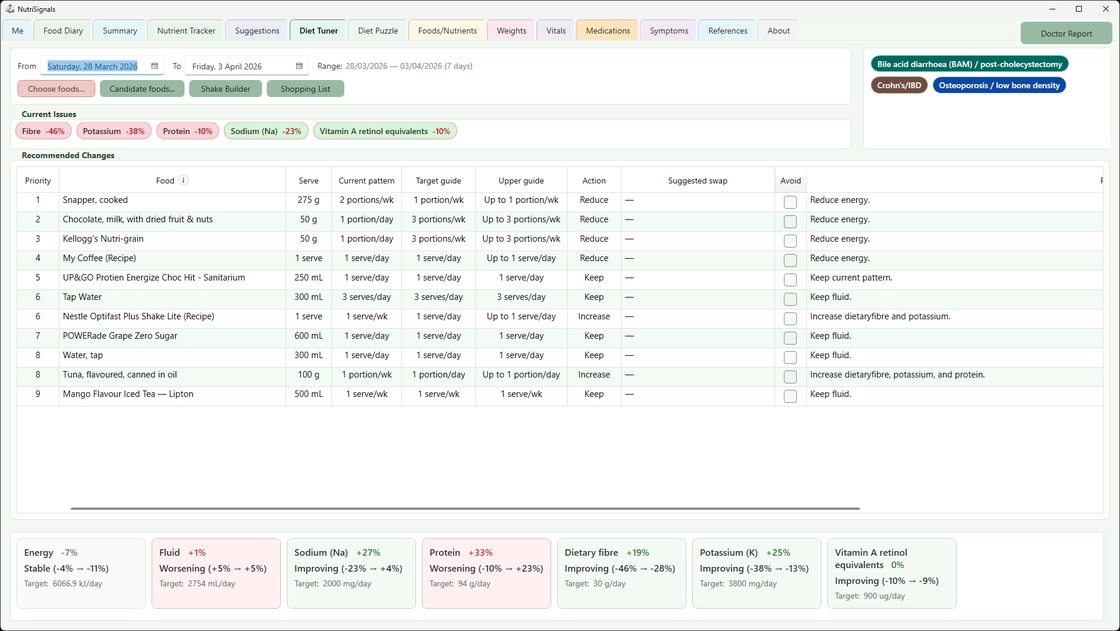Check the Avoid box for Snapper, cooked
Image resolution: width=1120 pixels, height=631 pixels.
tap(790, 199)
